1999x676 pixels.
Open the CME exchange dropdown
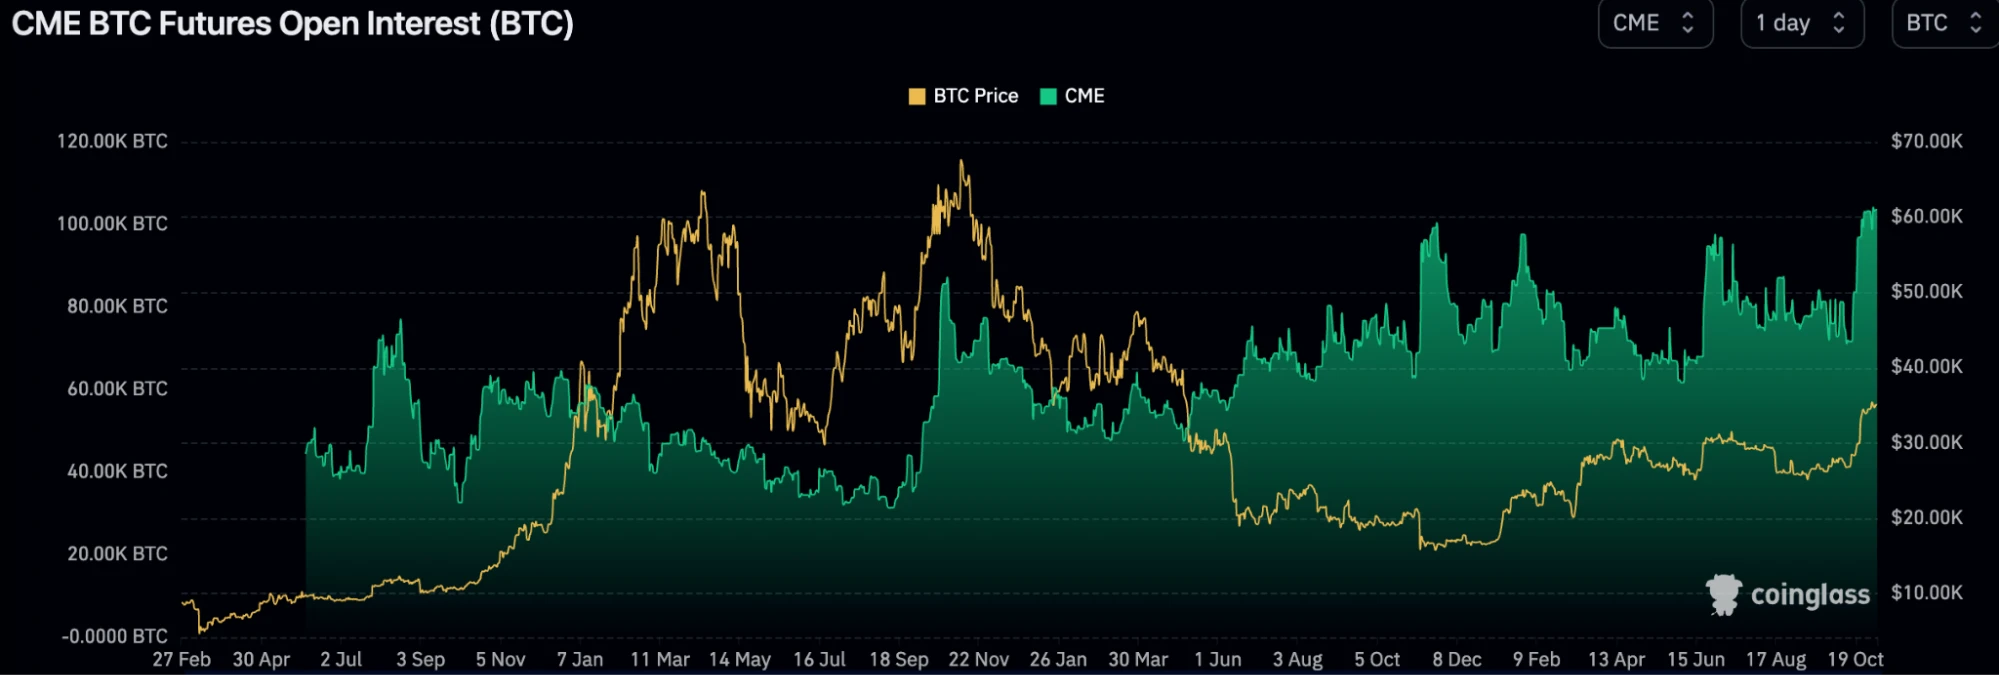pyautogui.click(x=1655, y=23)
